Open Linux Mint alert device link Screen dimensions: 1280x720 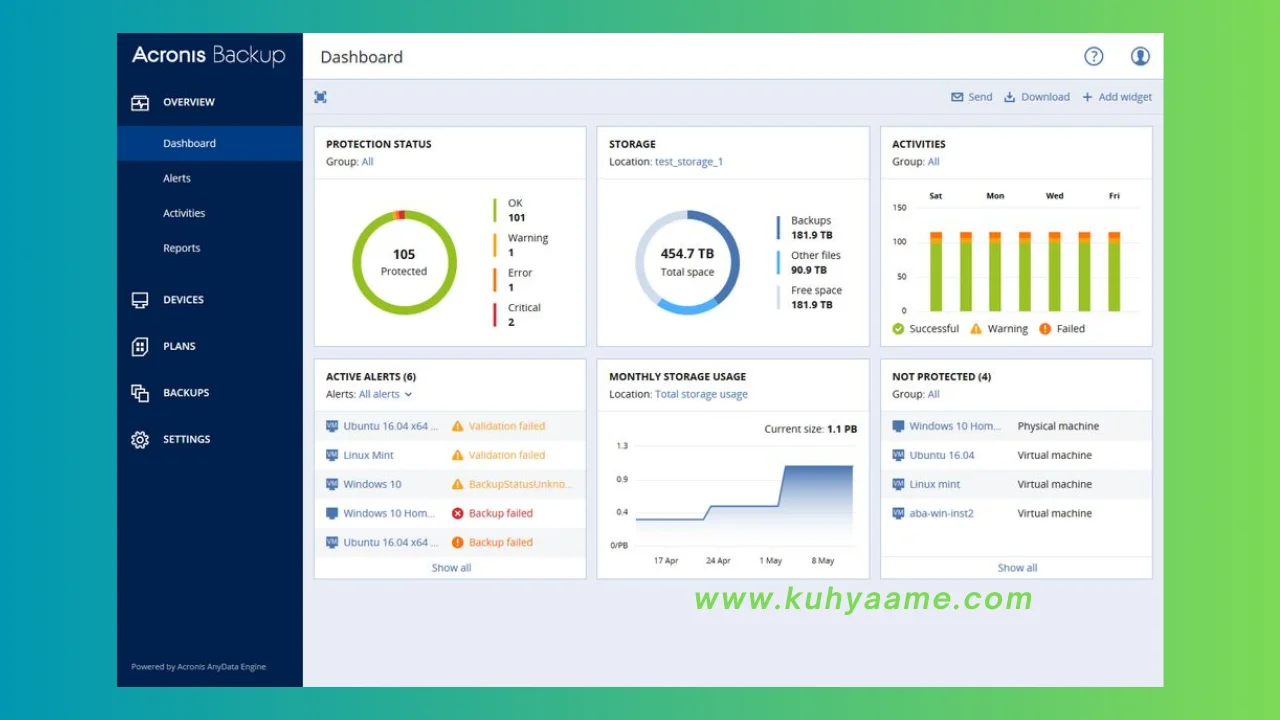coord(369,455)
